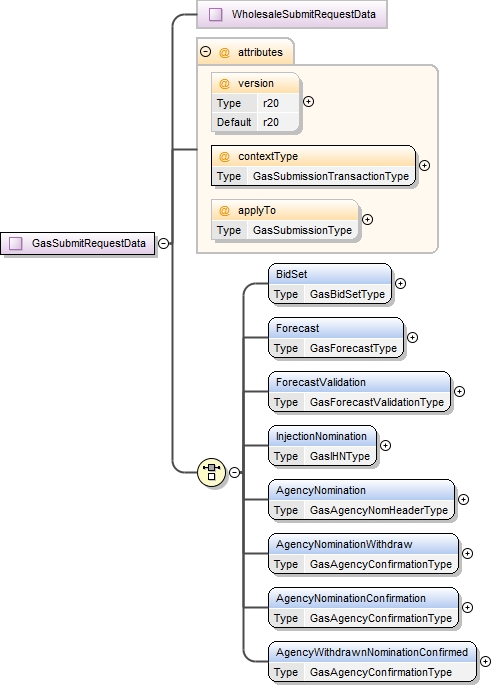Image resolution: width=493 pixels, height=687 pixels.
Task: Collapse the attributes group
Action: pos(205,52)
